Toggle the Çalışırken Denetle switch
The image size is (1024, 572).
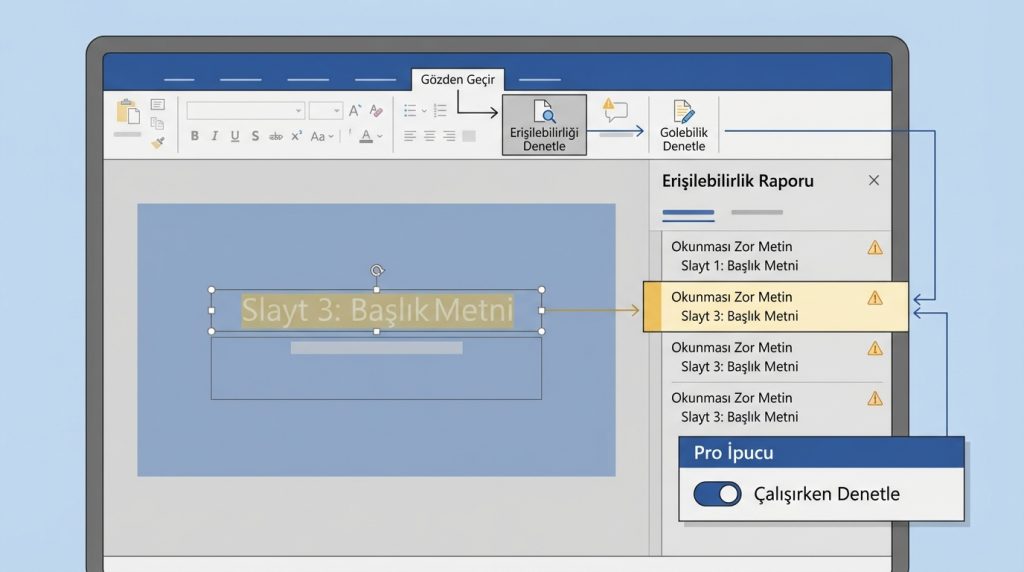717,494
